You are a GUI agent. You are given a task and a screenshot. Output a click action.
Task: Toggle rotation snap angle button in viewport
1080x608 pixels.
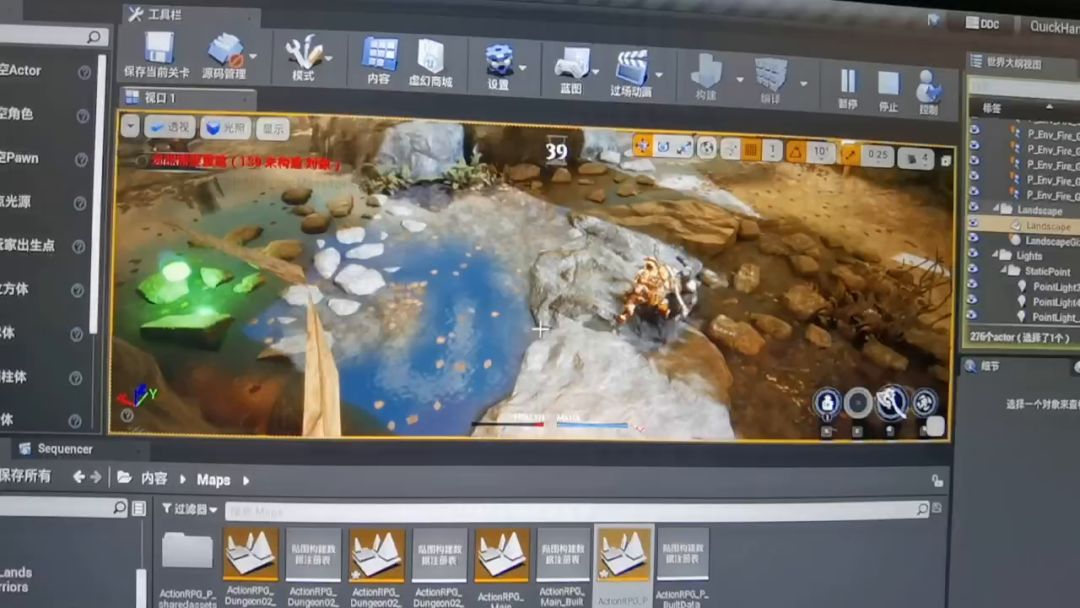tap(795, 151)
